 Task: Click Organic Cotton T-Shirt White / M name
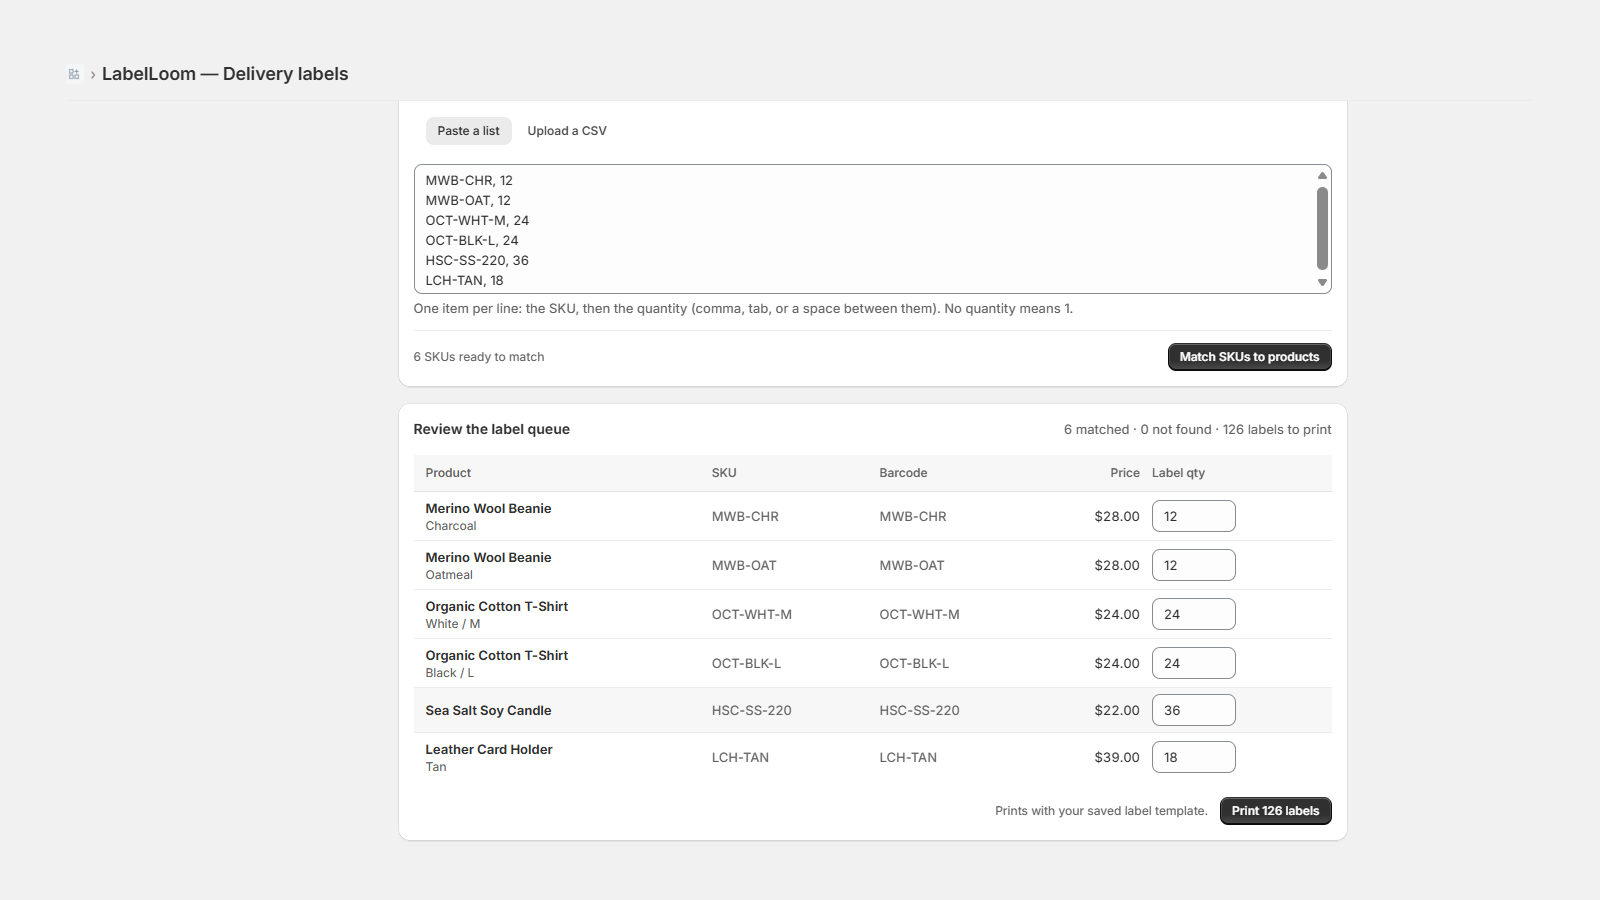pos(496,606)
